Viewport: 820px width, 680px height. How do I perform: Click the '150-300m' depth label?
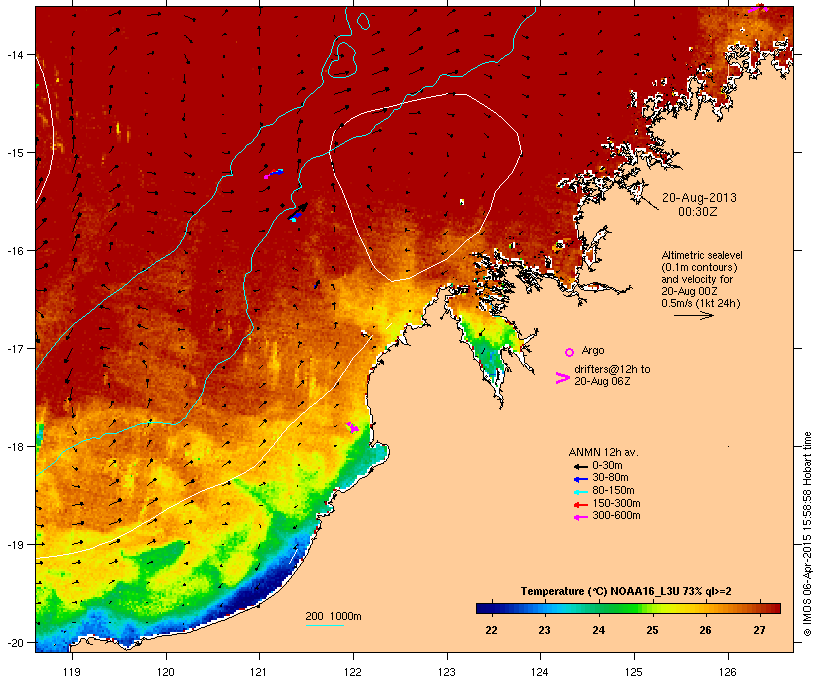[617, 503]
